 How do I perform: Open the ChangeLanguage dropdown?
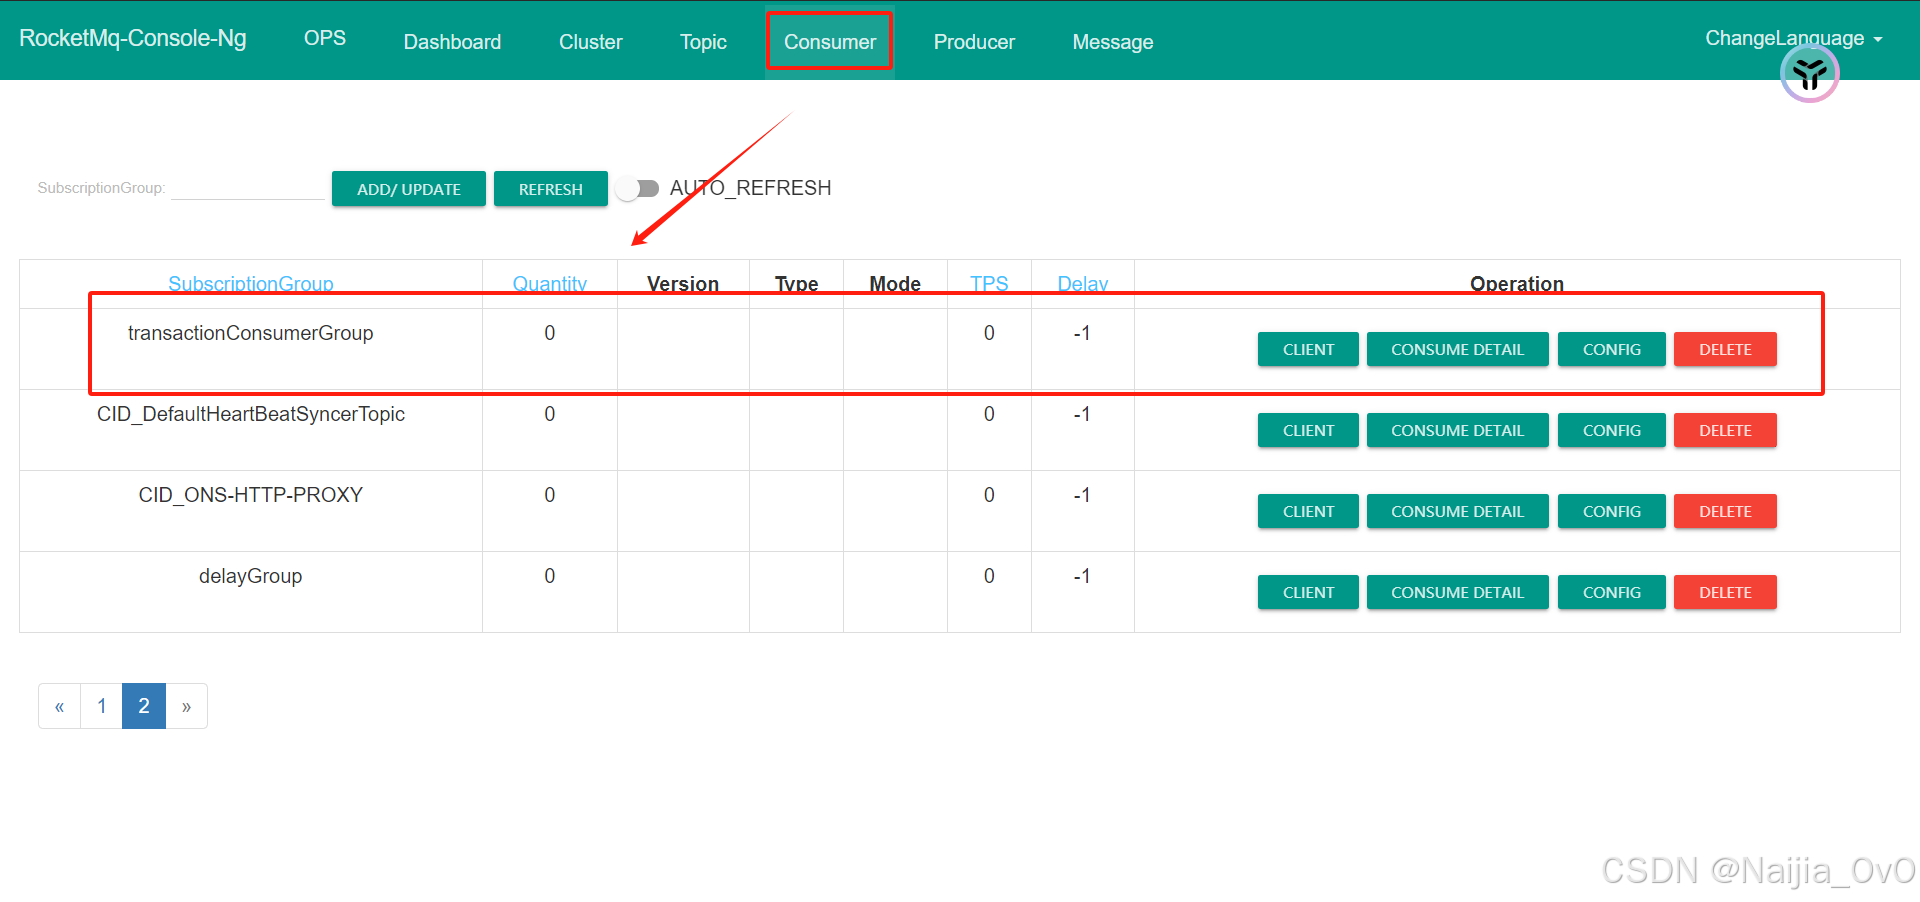click(1794, 38)
